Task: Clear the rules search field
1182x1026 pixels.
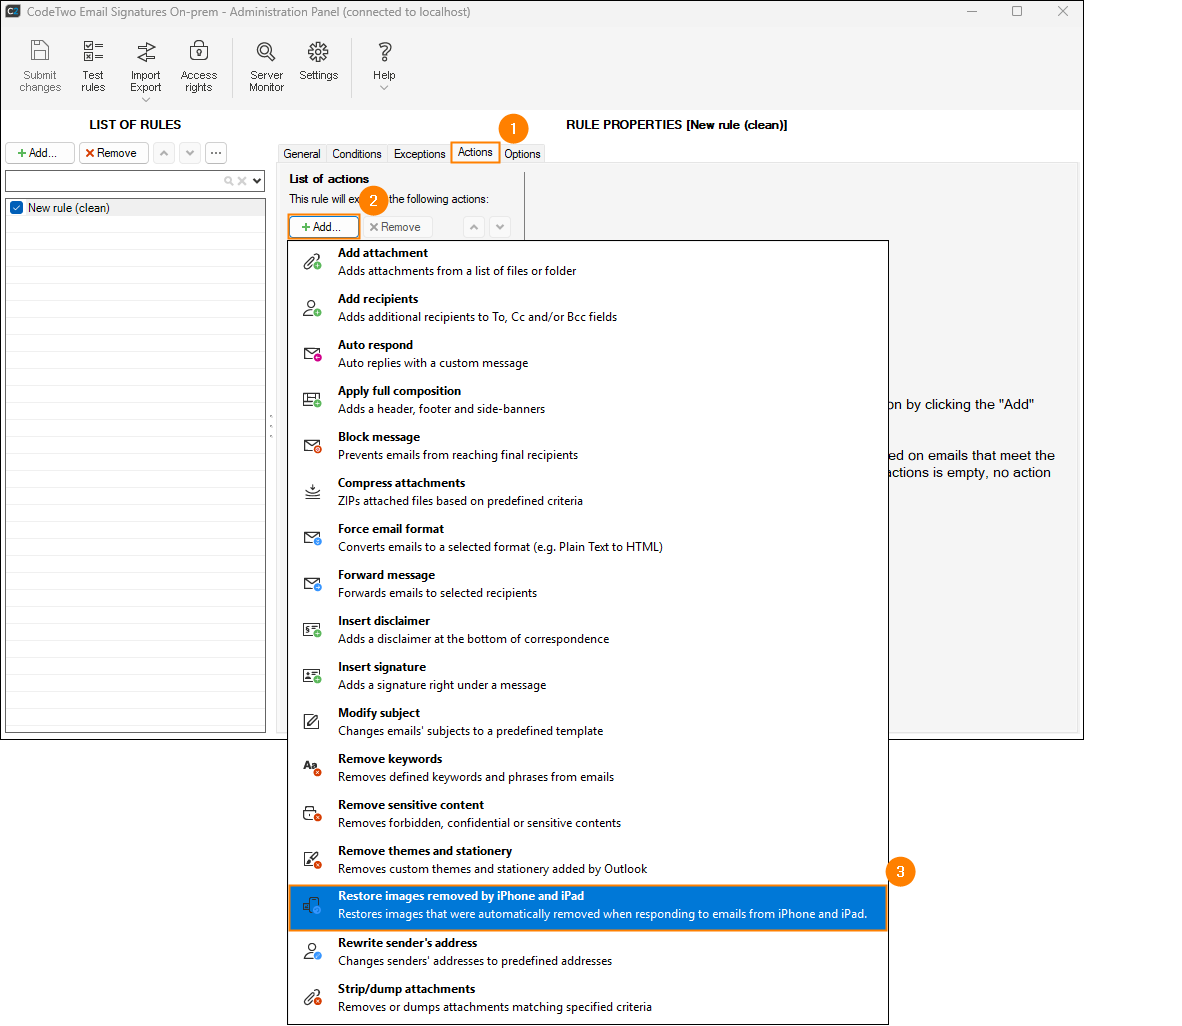Action: [x=242, y=181]
